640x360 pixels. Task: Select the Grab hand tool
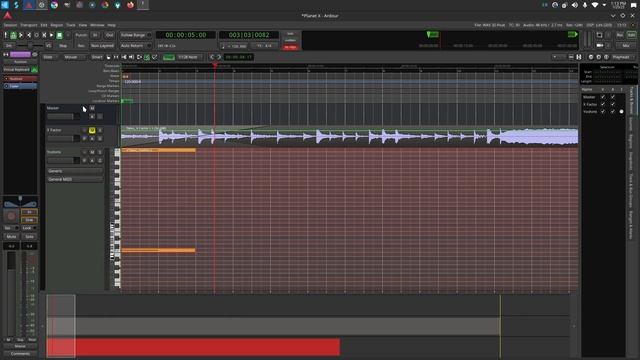pos(108,57)
